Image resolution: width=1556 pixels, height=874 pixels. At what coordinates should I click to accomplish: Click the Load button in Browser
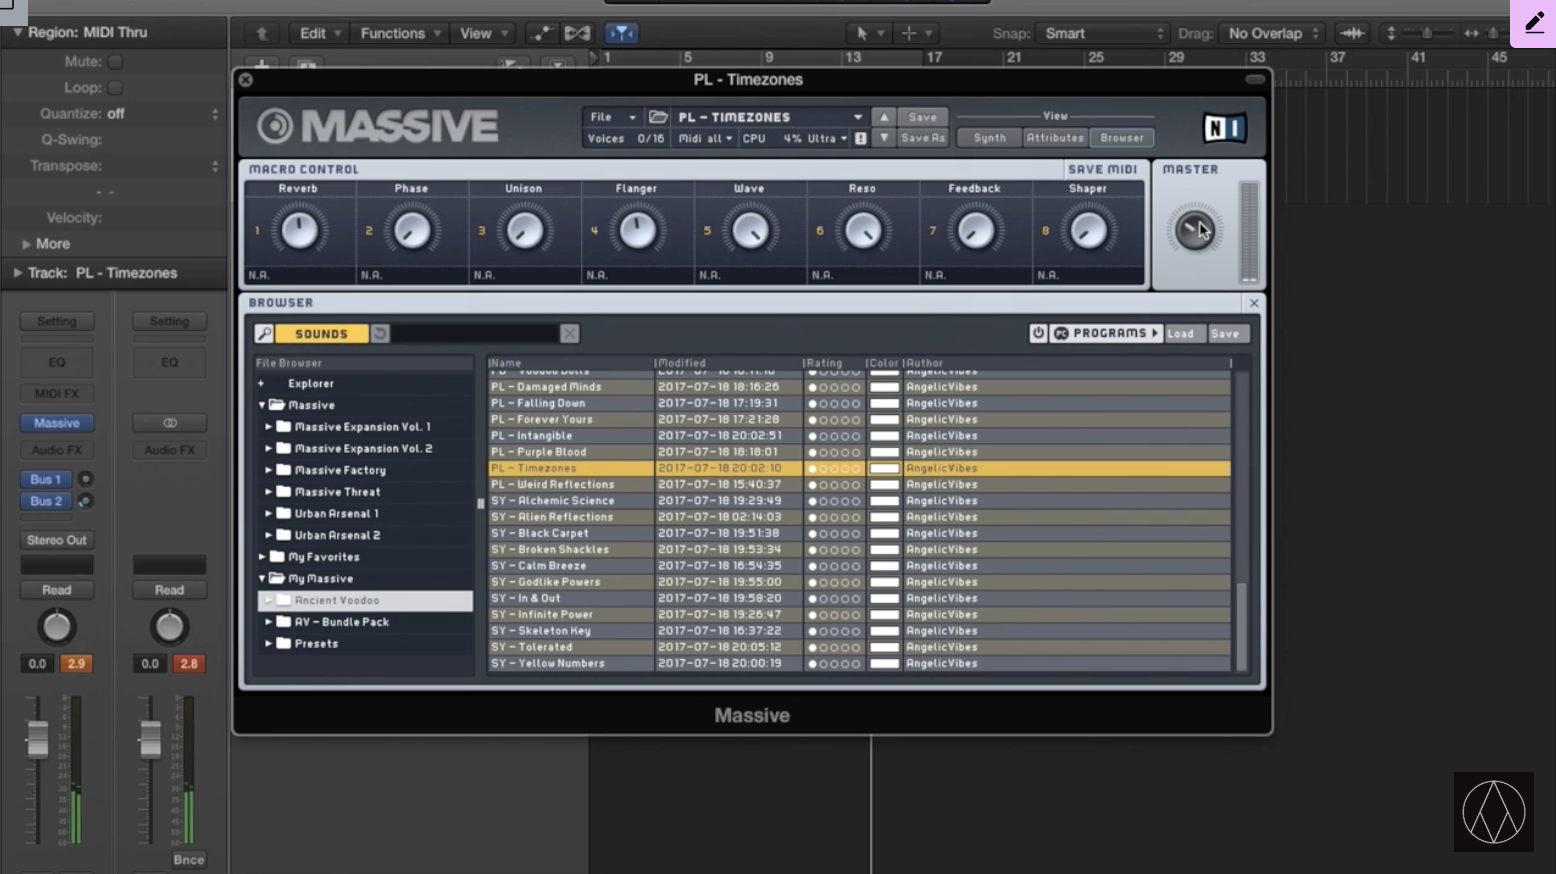pyautogui.click(x=1180, y=334)
